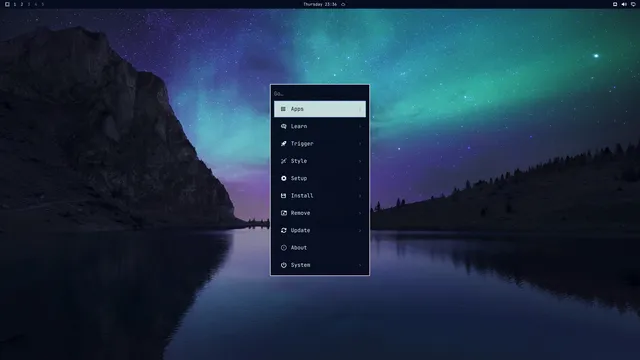Expand the Update submenu chevron
Viewport: 640px width, 360px height.
pos(360,231)
